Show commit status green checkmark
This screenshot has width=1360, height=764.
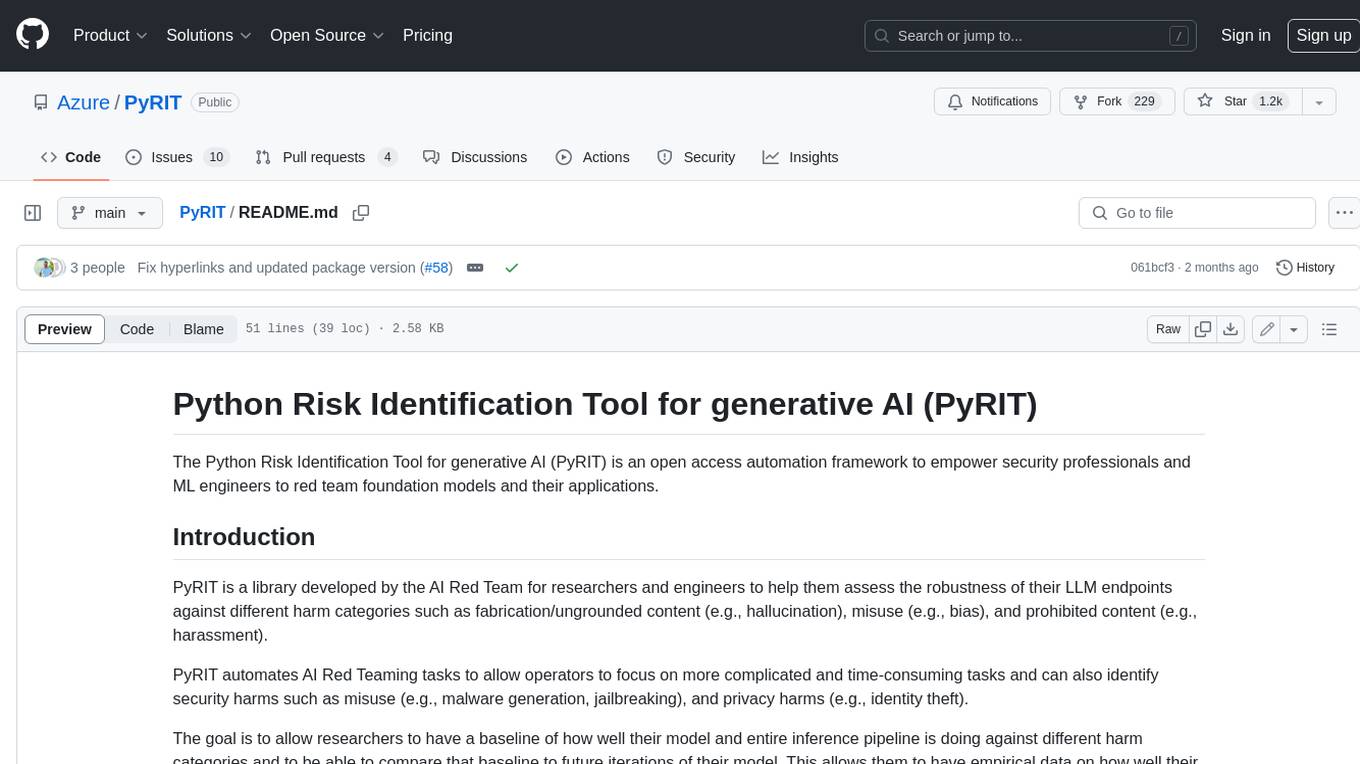click(511, 268)
